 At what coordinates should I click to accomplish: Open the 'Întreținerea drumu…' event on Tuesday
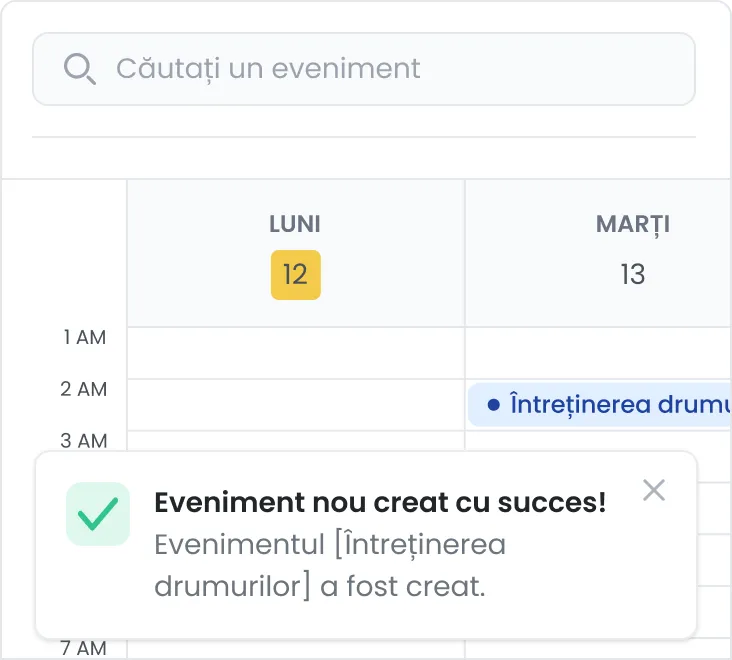tap(599, 405)
